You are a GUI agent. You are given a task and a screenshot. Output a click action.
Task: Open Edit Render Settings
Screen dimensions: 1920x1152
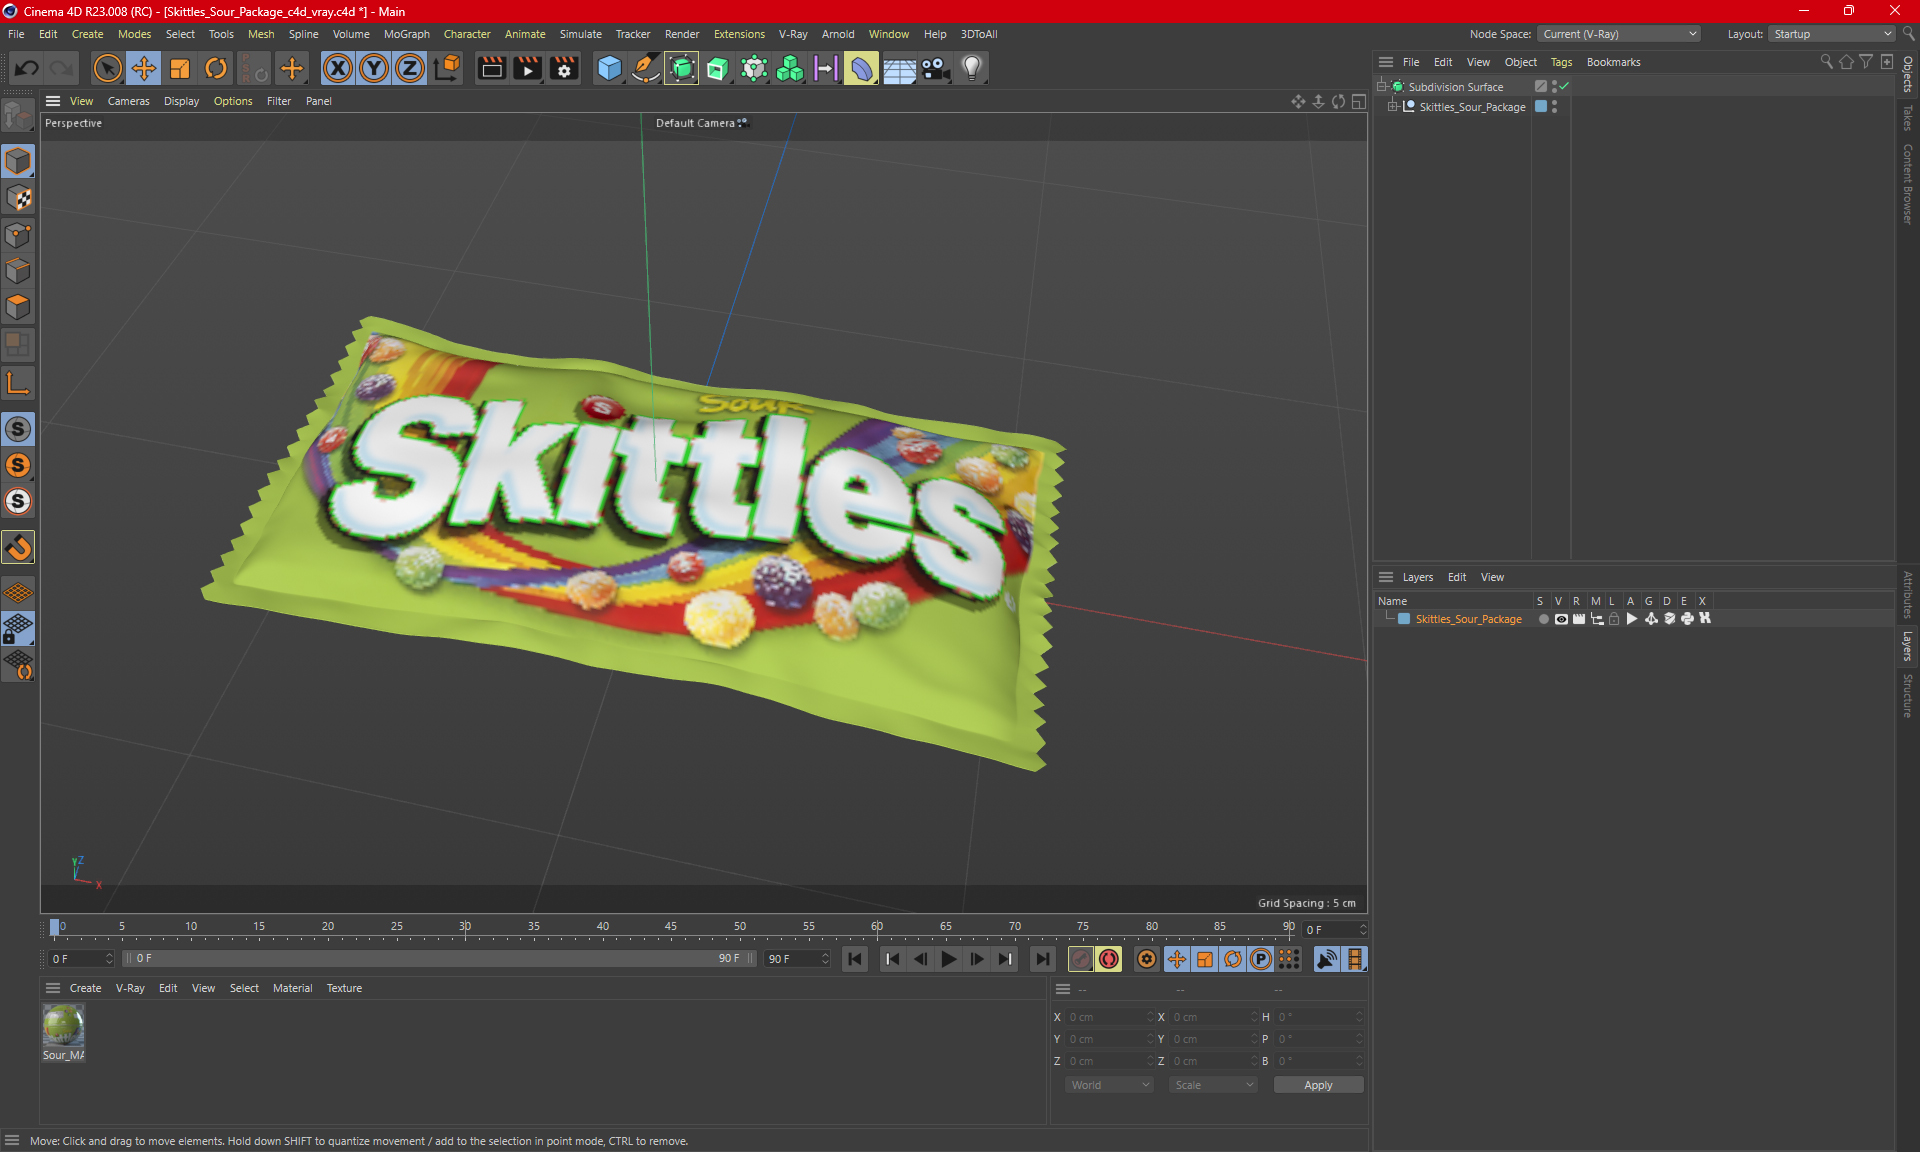tap(564, 68)
